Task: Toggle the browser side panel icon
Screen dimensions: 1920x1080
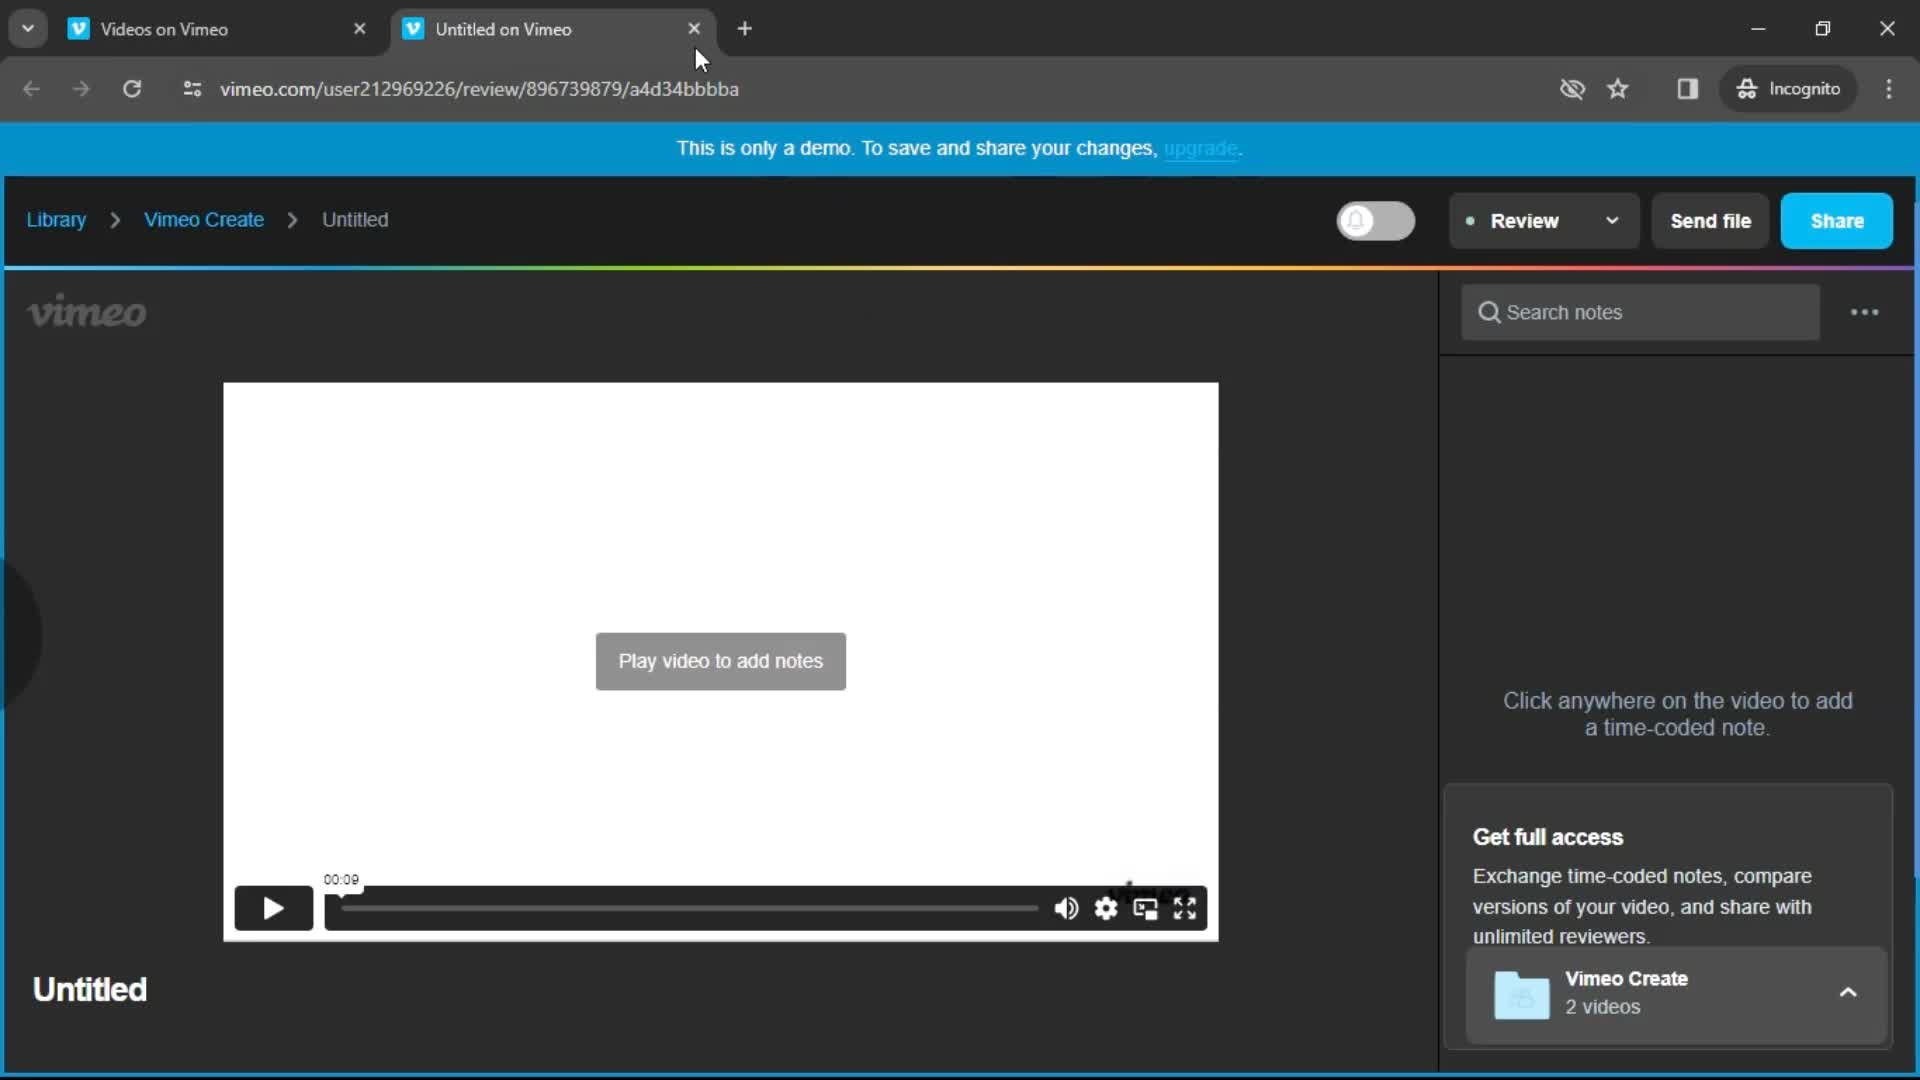Action: pyautogui.click(x=1687, y=89)
